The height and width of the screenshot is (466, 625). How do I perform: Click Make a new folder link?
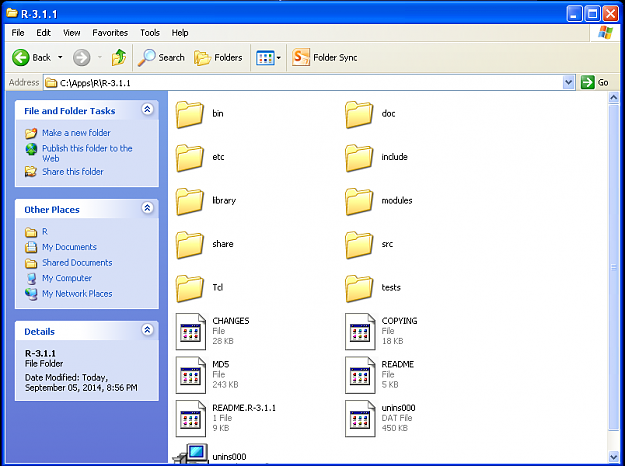coord(77,133)
